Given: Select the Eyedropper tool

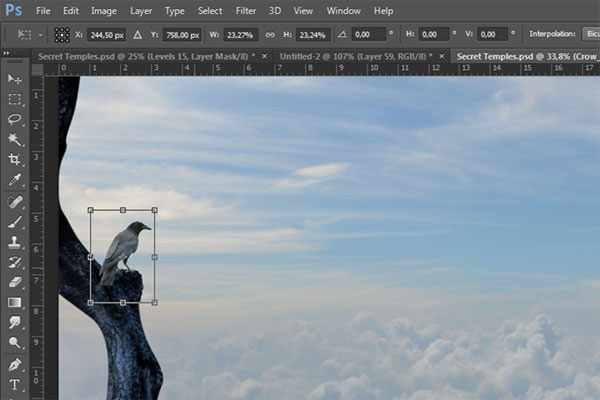Looking at the screenshot, I should point(15,181).
